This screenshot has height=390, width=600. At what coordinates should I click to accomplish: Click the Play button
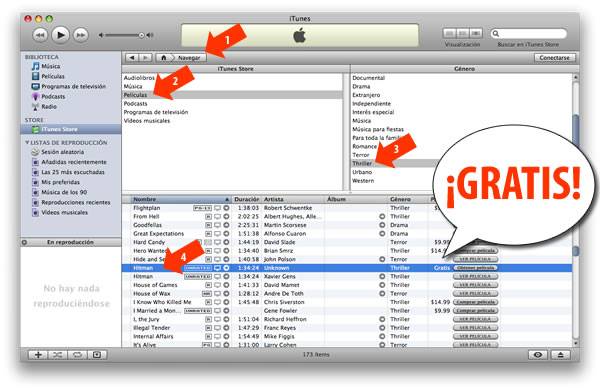point(60,35)
